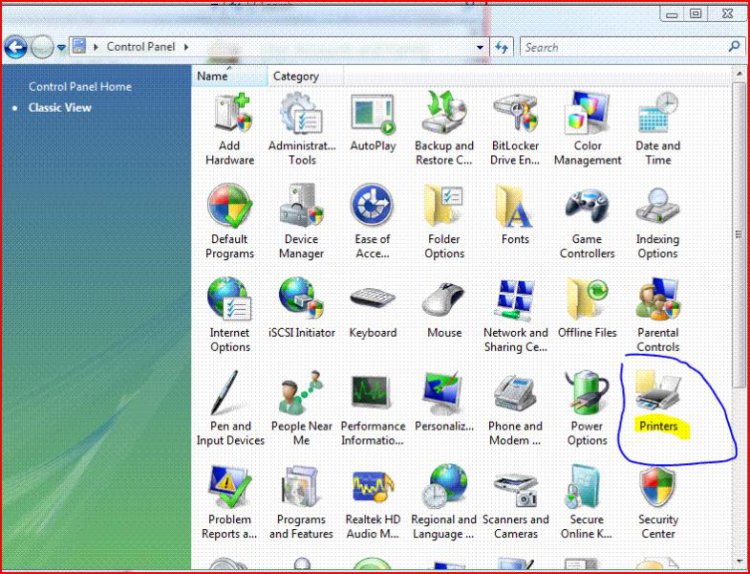Viewport: 750px width, 574px height.
Task: Sort items by Category column header
Action: pyautogui.click(x=305, y=76)
